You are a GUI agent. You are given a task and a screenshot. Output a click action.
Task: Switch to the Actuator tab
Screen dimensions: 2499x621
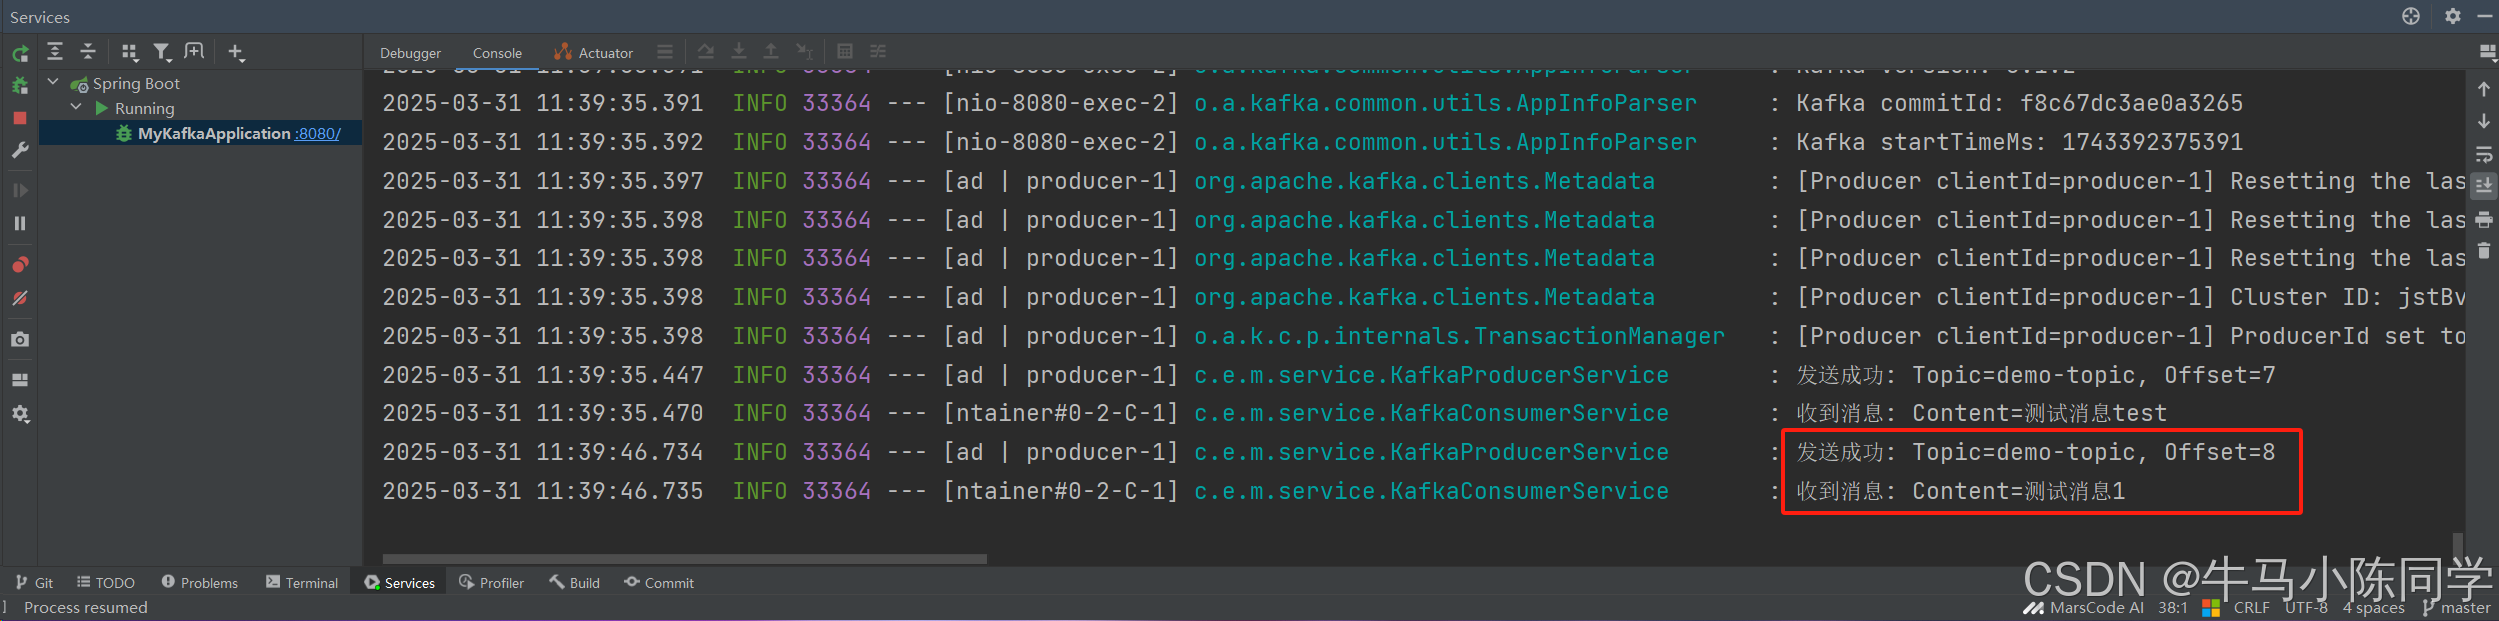click(594, 53)
